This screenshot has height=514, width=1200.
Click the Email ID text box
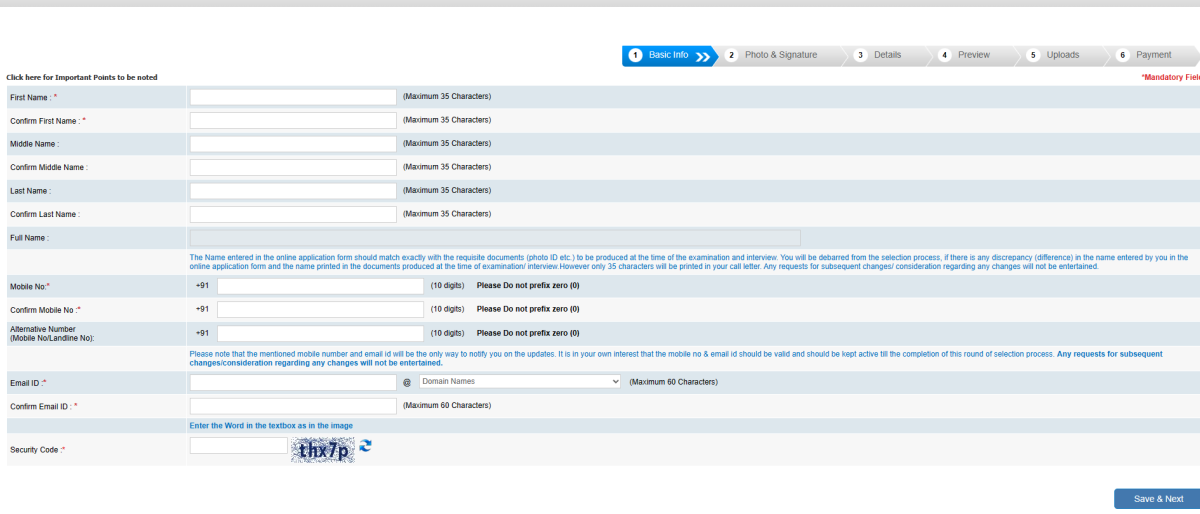click(293, 382)
